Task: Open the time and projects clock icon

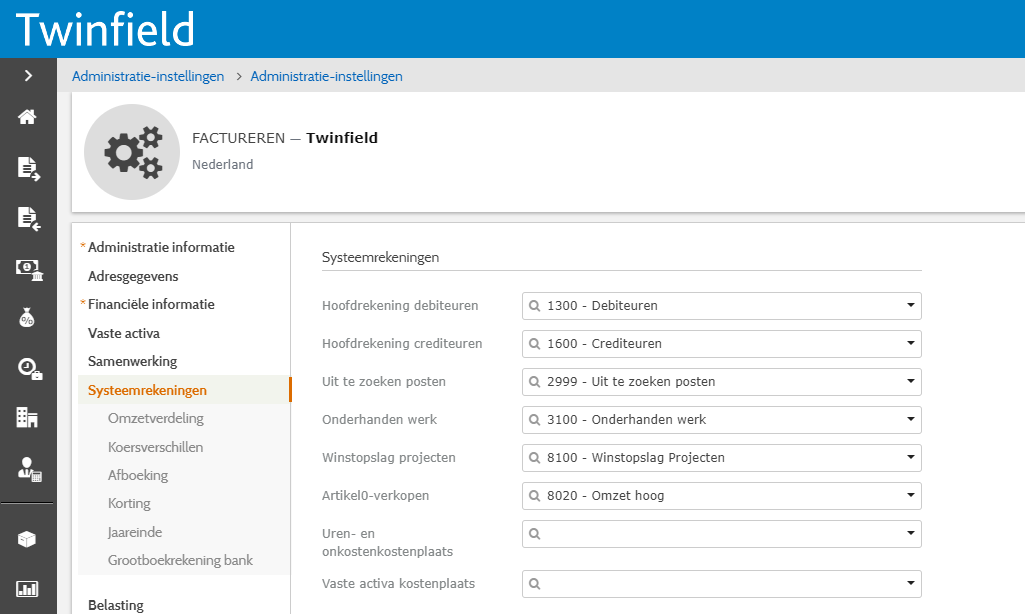Action: click(x=28, y=368)
